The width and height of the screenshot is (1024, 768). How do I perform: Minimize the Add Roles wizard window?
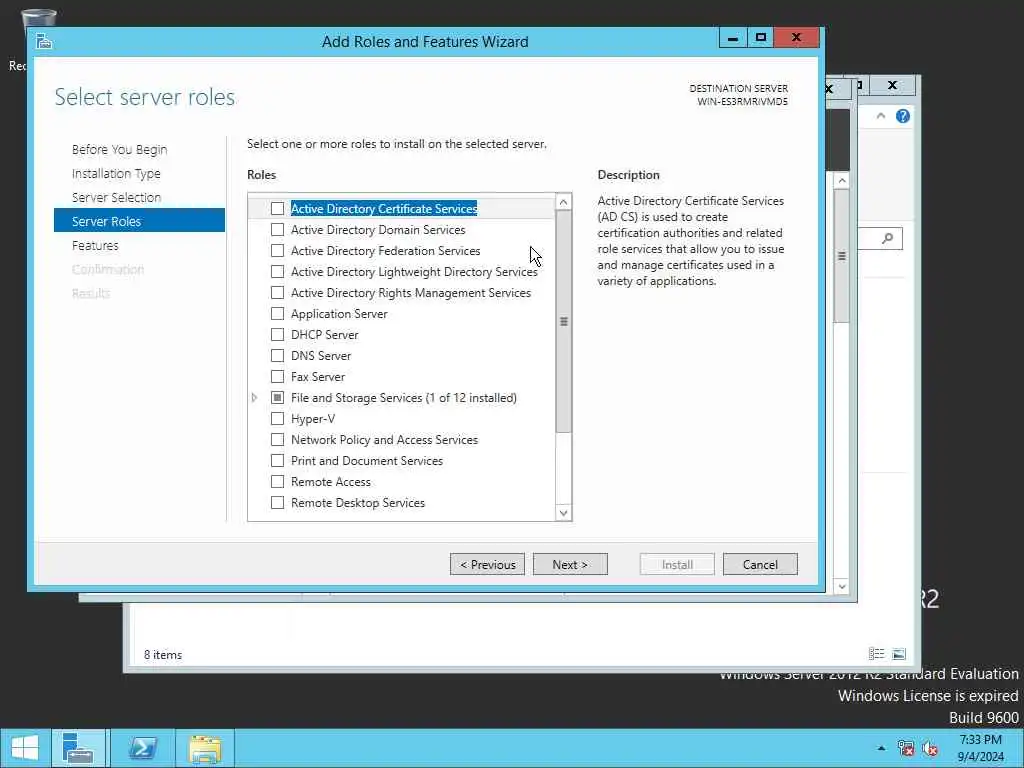tap(733, 38)
